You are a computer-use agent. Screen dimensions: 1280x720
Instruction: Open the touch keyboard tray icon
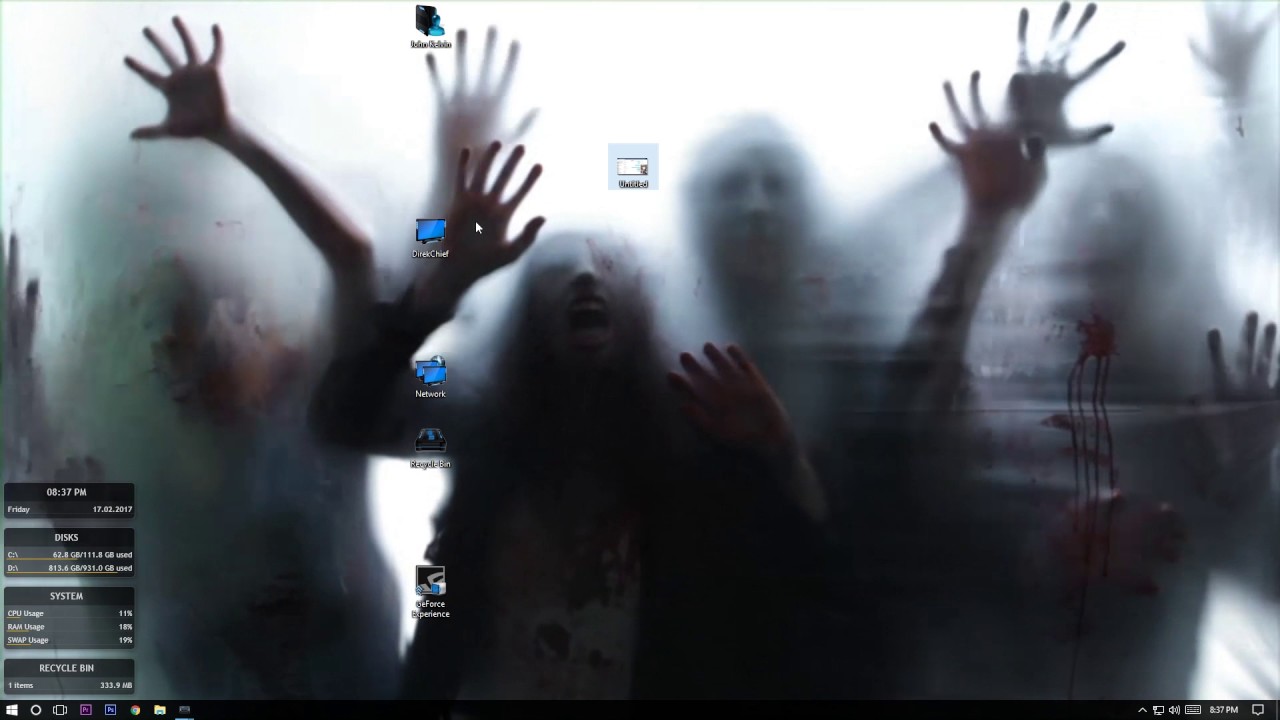point(1193,710)
